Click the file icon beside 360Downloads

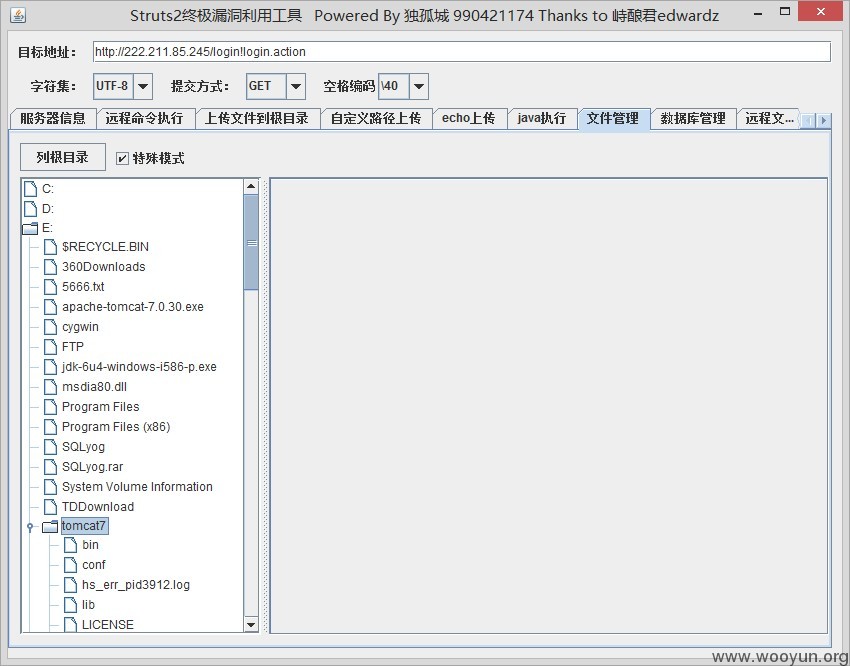click(x=50, y=267)
